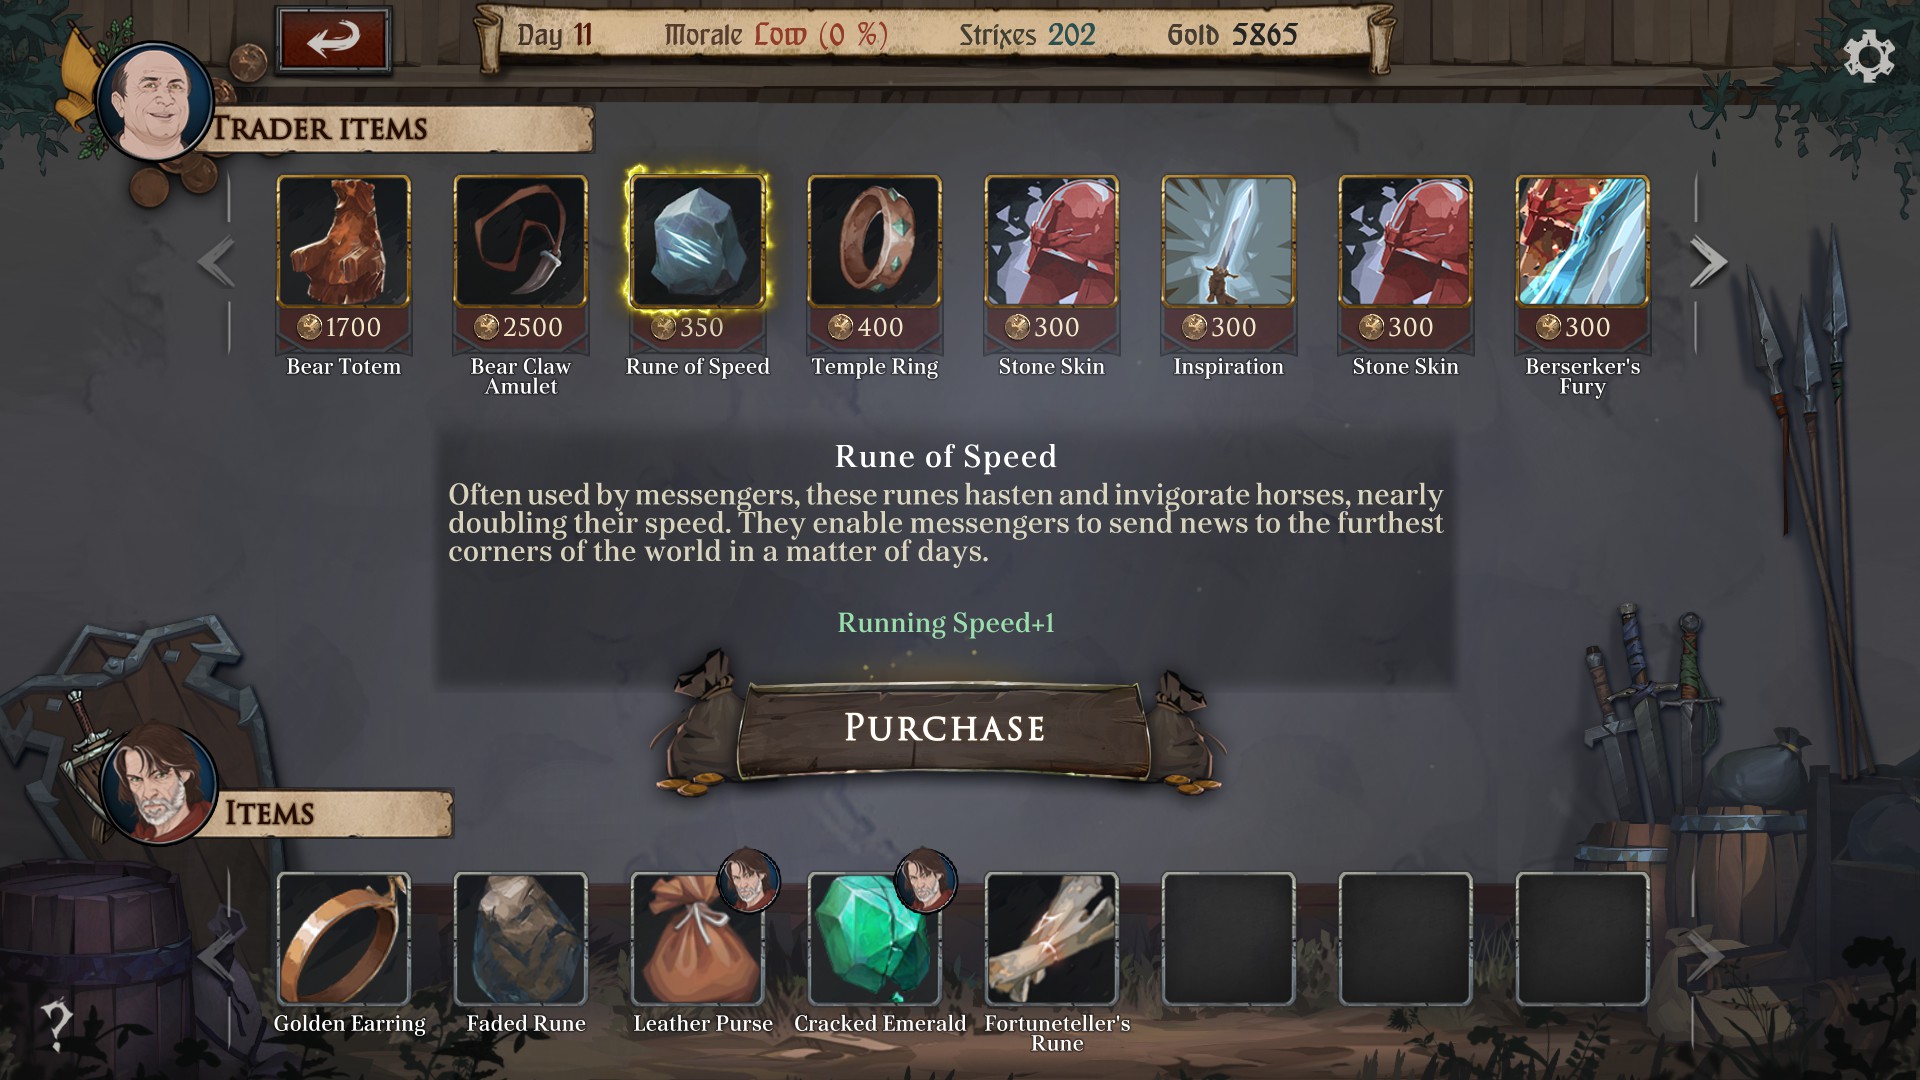Select the Leather Purse inventory item

click(x=697, y=938)
